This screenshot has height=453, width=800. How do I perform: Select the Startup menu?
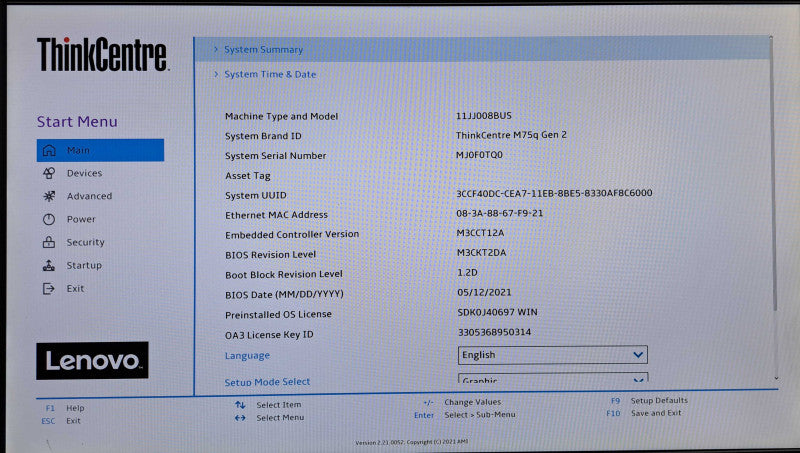[x=84, y=265]
